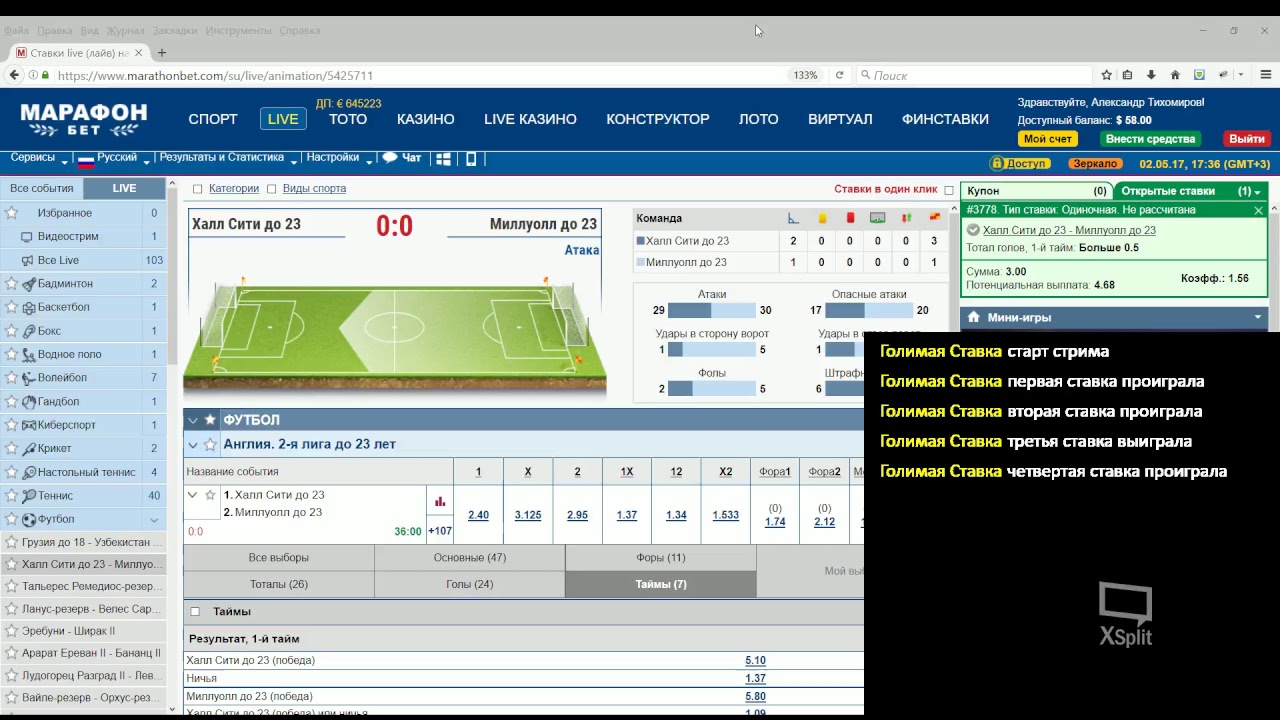
Task: Click the Зеркало button
Action: pos(1094,163)
